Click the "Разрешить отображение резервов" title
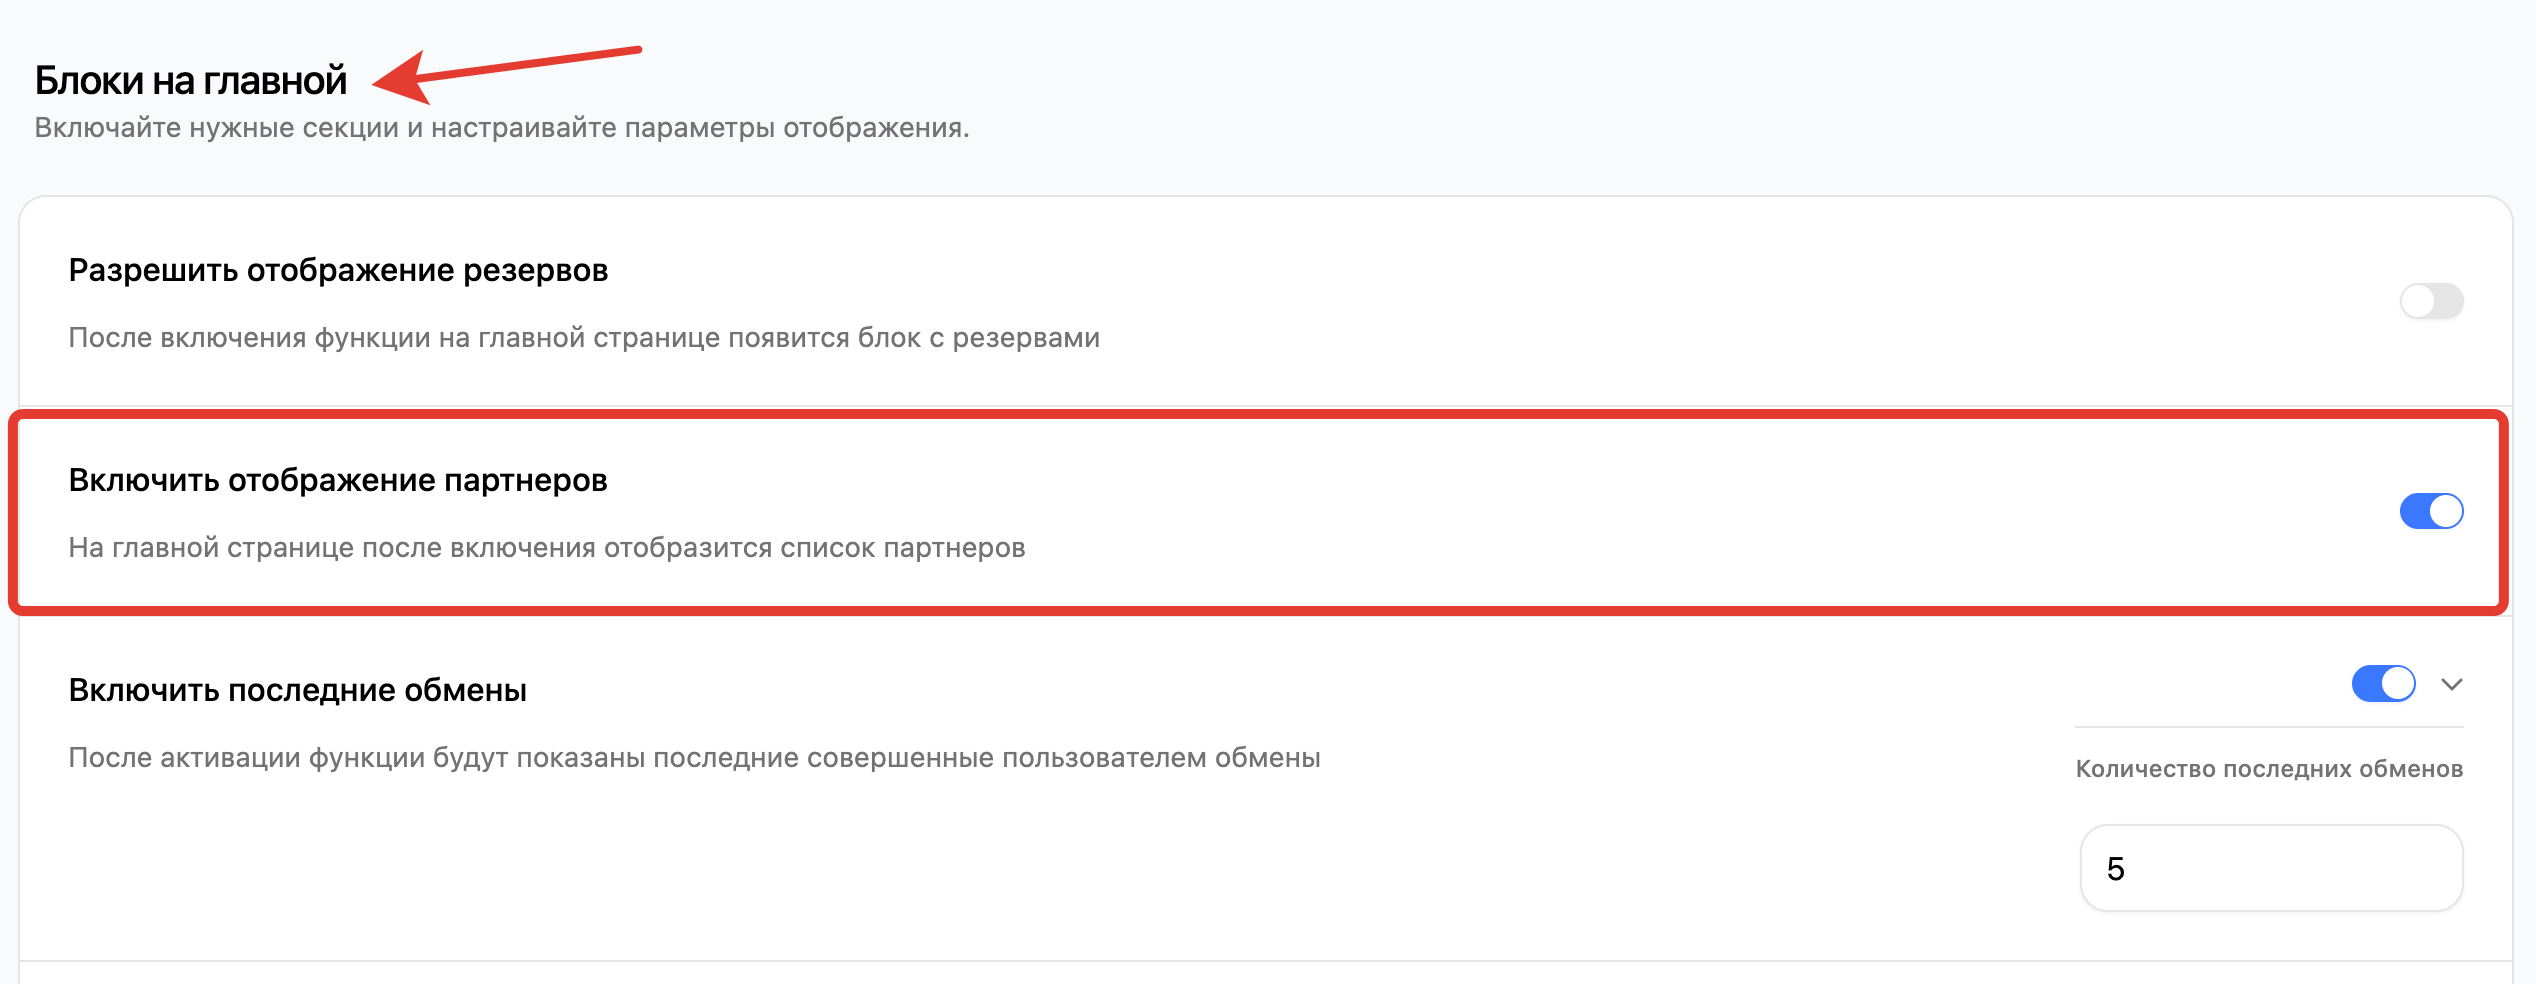Viewport: 2536px width, 984px height. tap(338, 271)
